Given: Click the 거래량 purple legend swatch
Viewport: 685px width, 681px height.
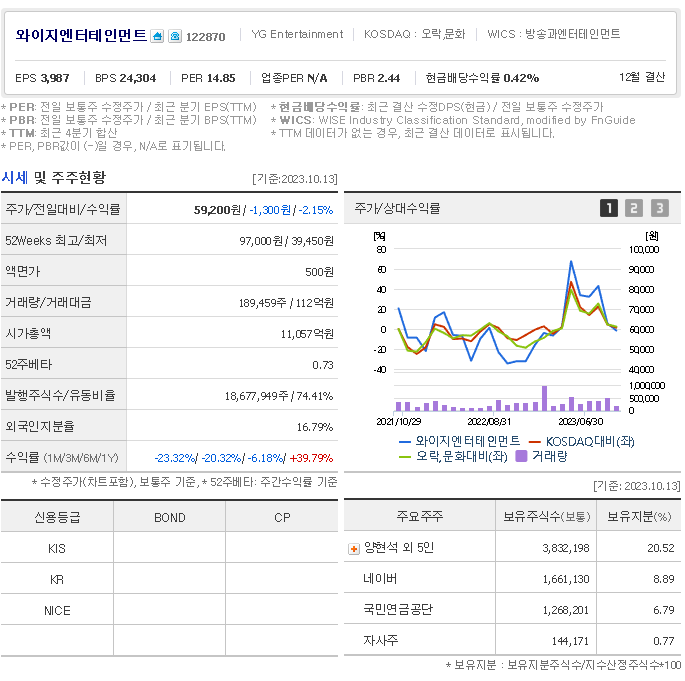Looking at the screenshot, I should pyautogui.click(x=521, y=456).
